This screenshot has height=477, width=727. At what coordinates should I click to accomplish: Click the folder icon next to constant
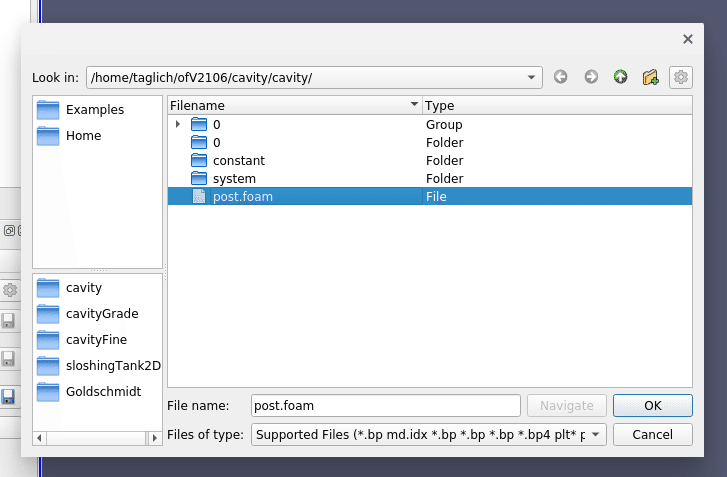point(199,160)
